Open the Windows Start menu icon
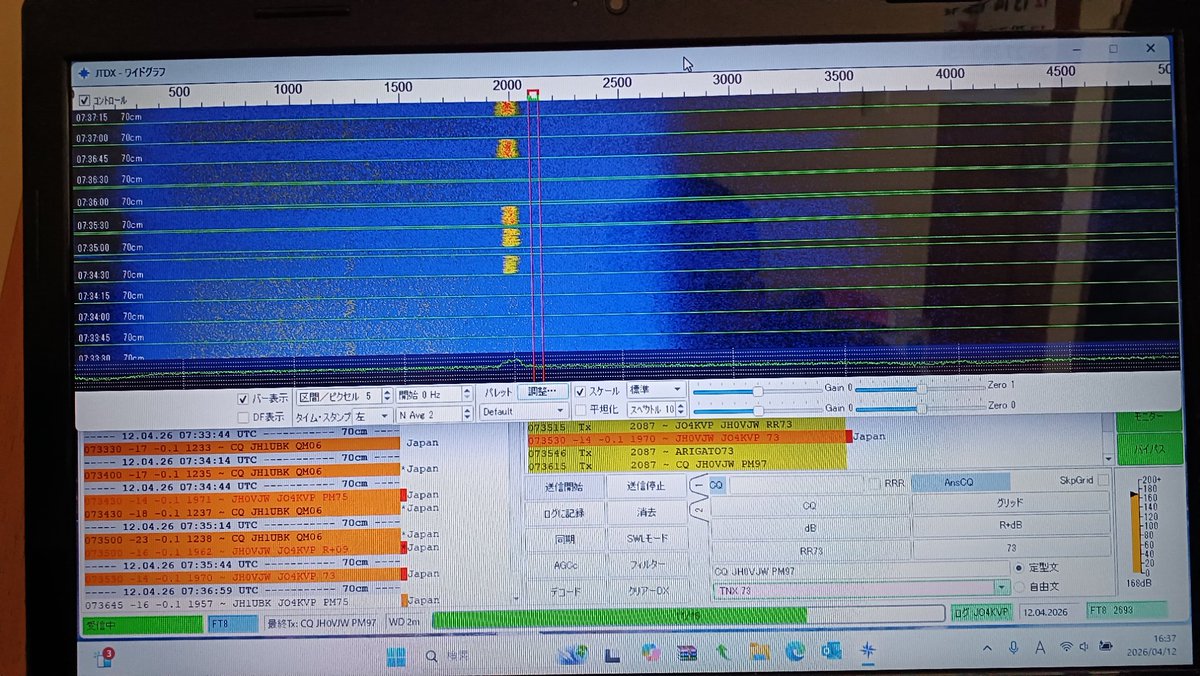This screenshot has width=1200, height=676. tap(396, 656)
